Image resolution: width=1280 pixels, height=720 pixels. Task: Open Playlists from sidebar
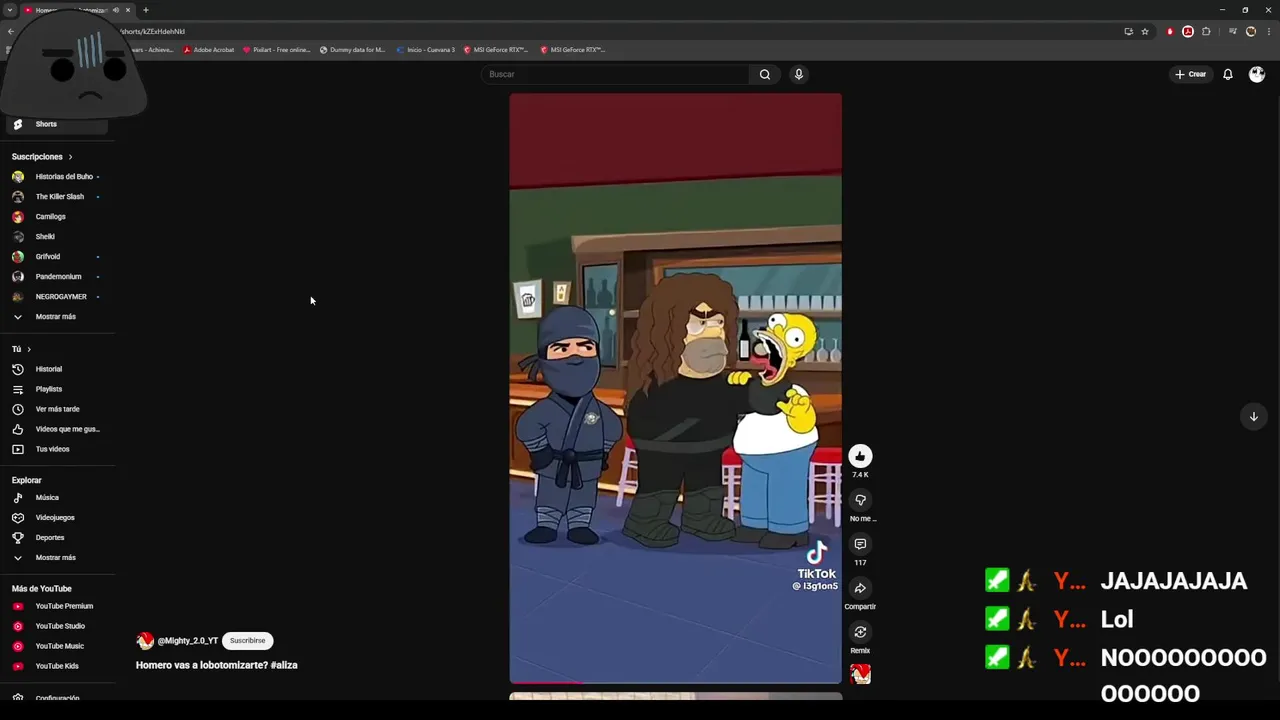(x=57, y=389)
